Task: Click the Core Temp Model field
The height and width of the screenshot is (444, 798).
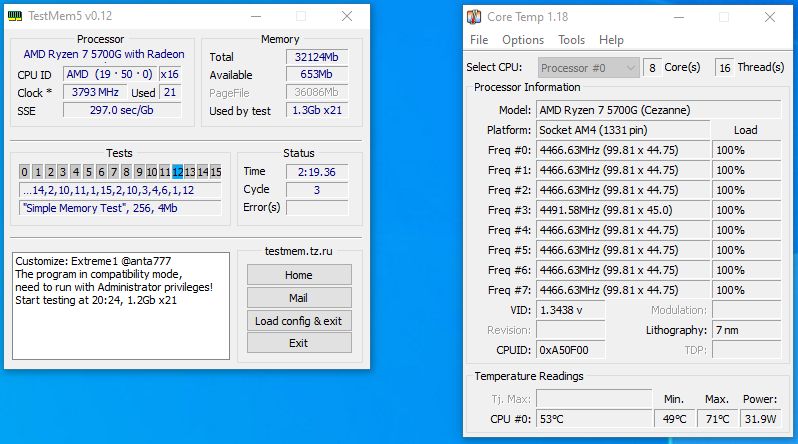Action: click(622, 110)
